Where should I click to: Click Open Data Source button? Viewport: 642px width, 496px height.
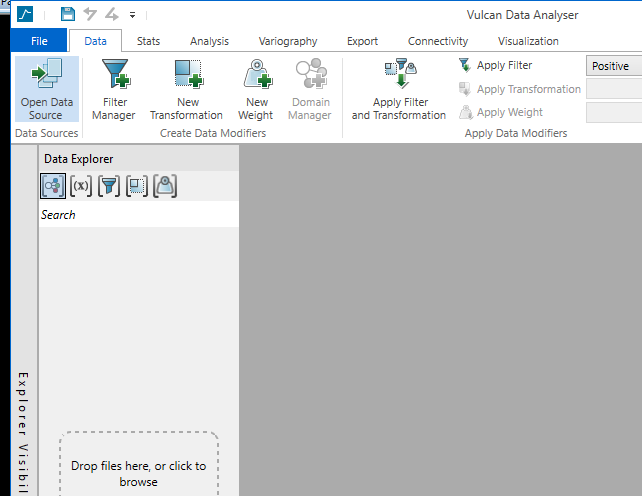tap(47, 89)
